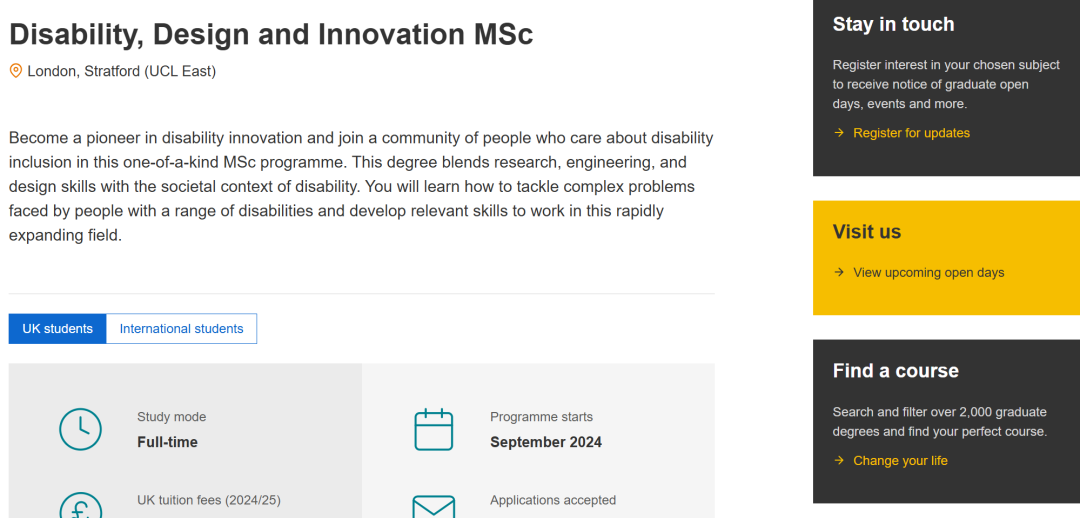The image size is (1080, 518).
Task: Click the orange location pin icon
Action: pos(15,71)
